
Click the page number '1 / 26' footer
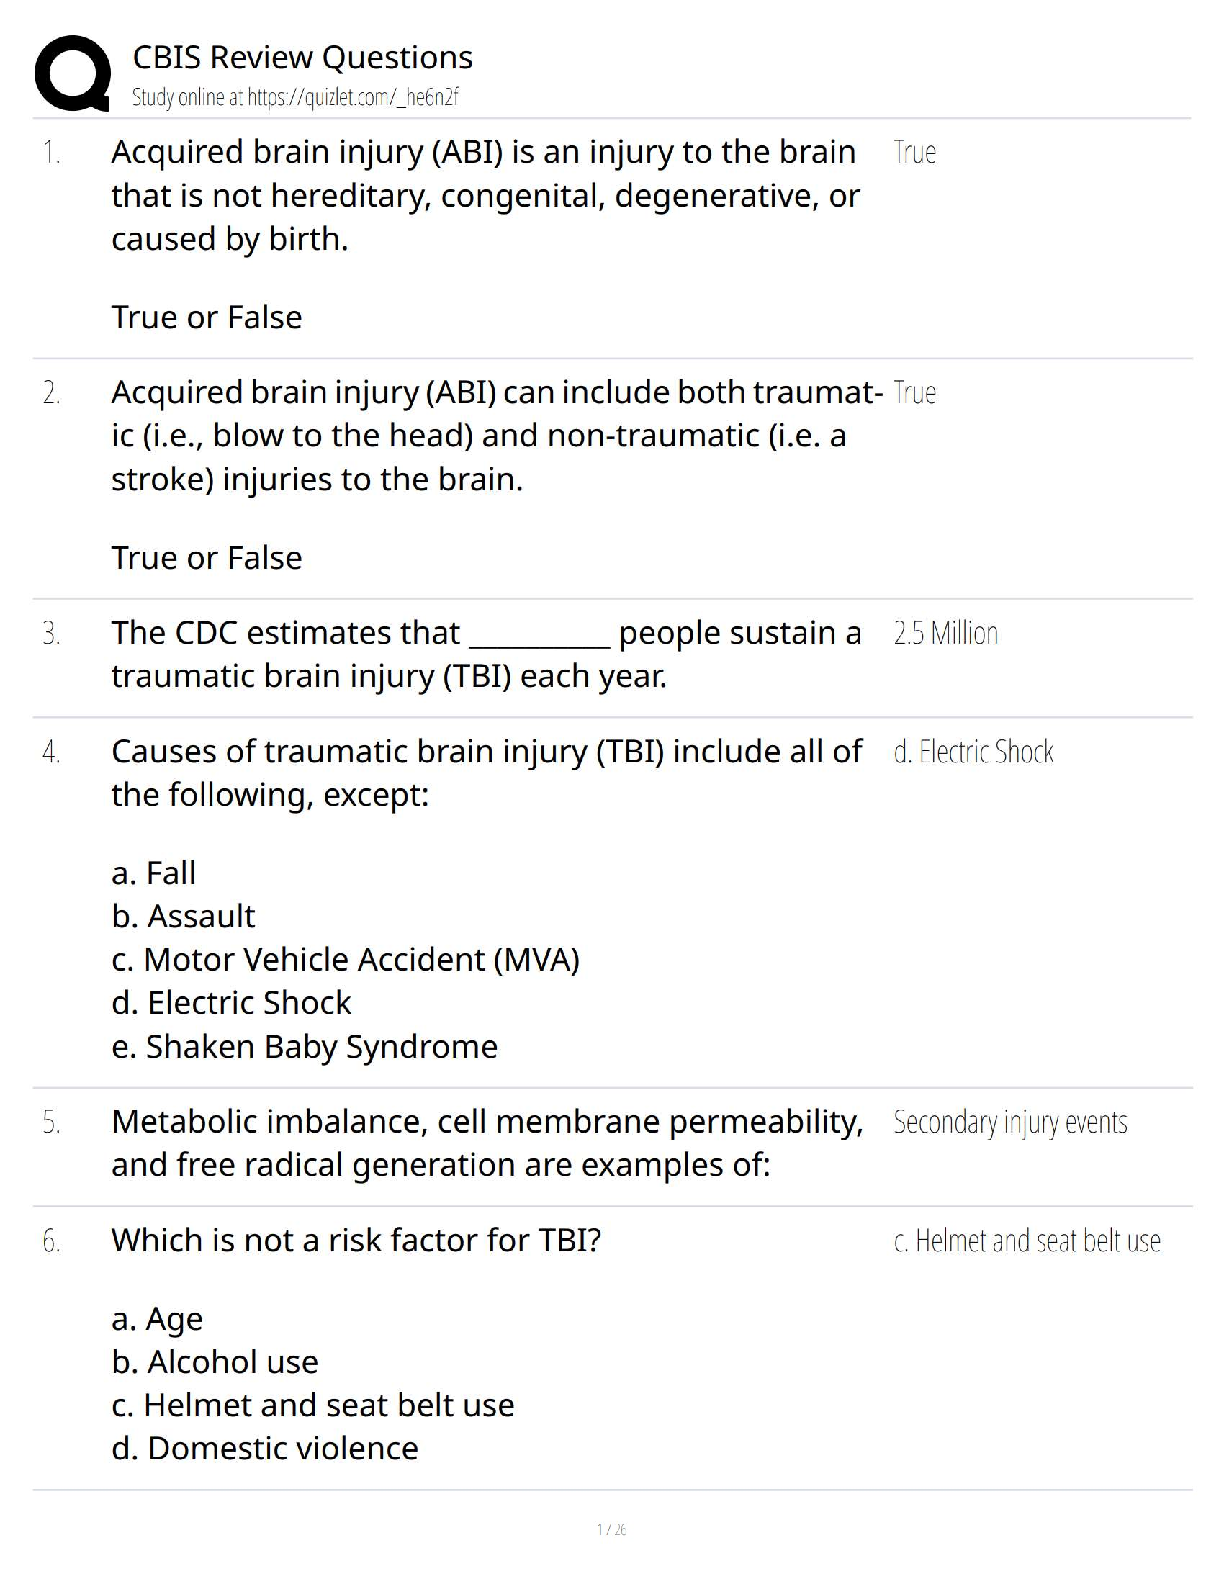click(x=611, y=1529)
